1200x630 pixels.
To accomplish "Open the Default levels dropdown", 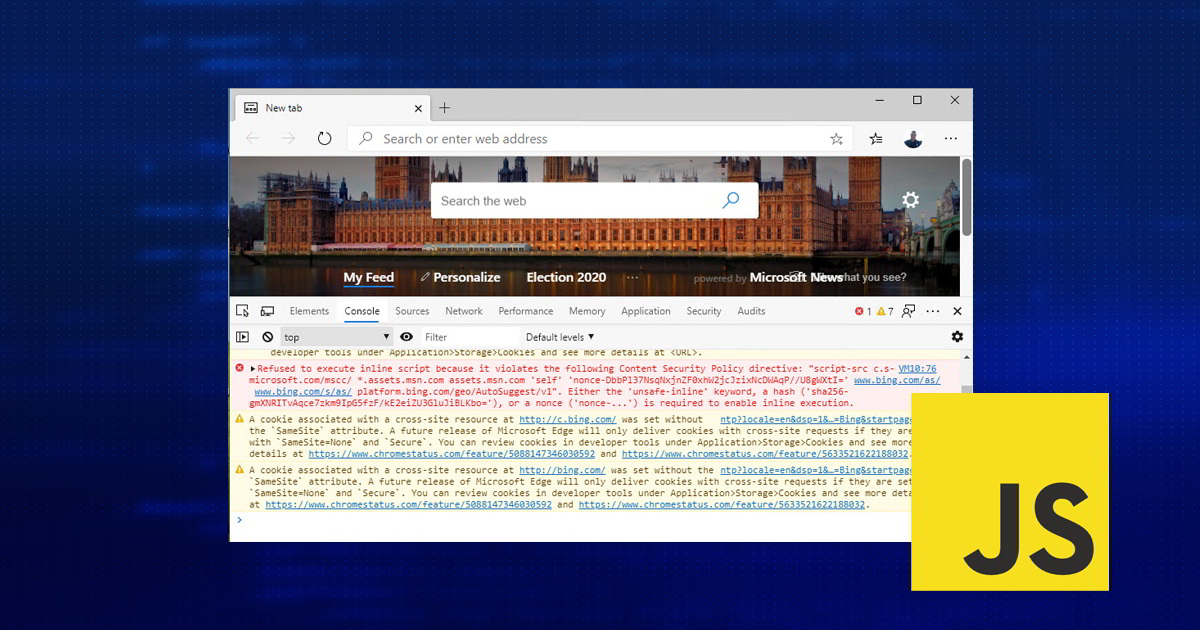I will [560, 337].
